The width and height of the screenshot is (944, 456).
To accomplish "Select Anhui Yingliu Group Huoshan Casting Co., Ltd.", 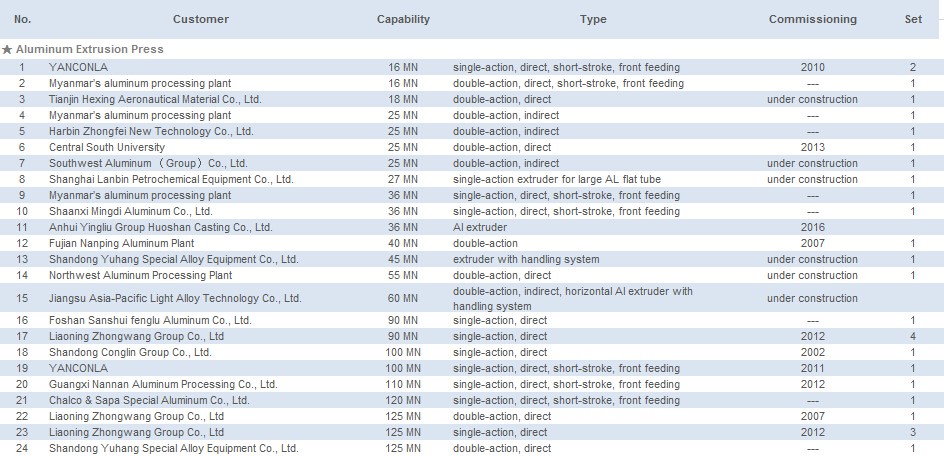I will click(x=161, y=228).
